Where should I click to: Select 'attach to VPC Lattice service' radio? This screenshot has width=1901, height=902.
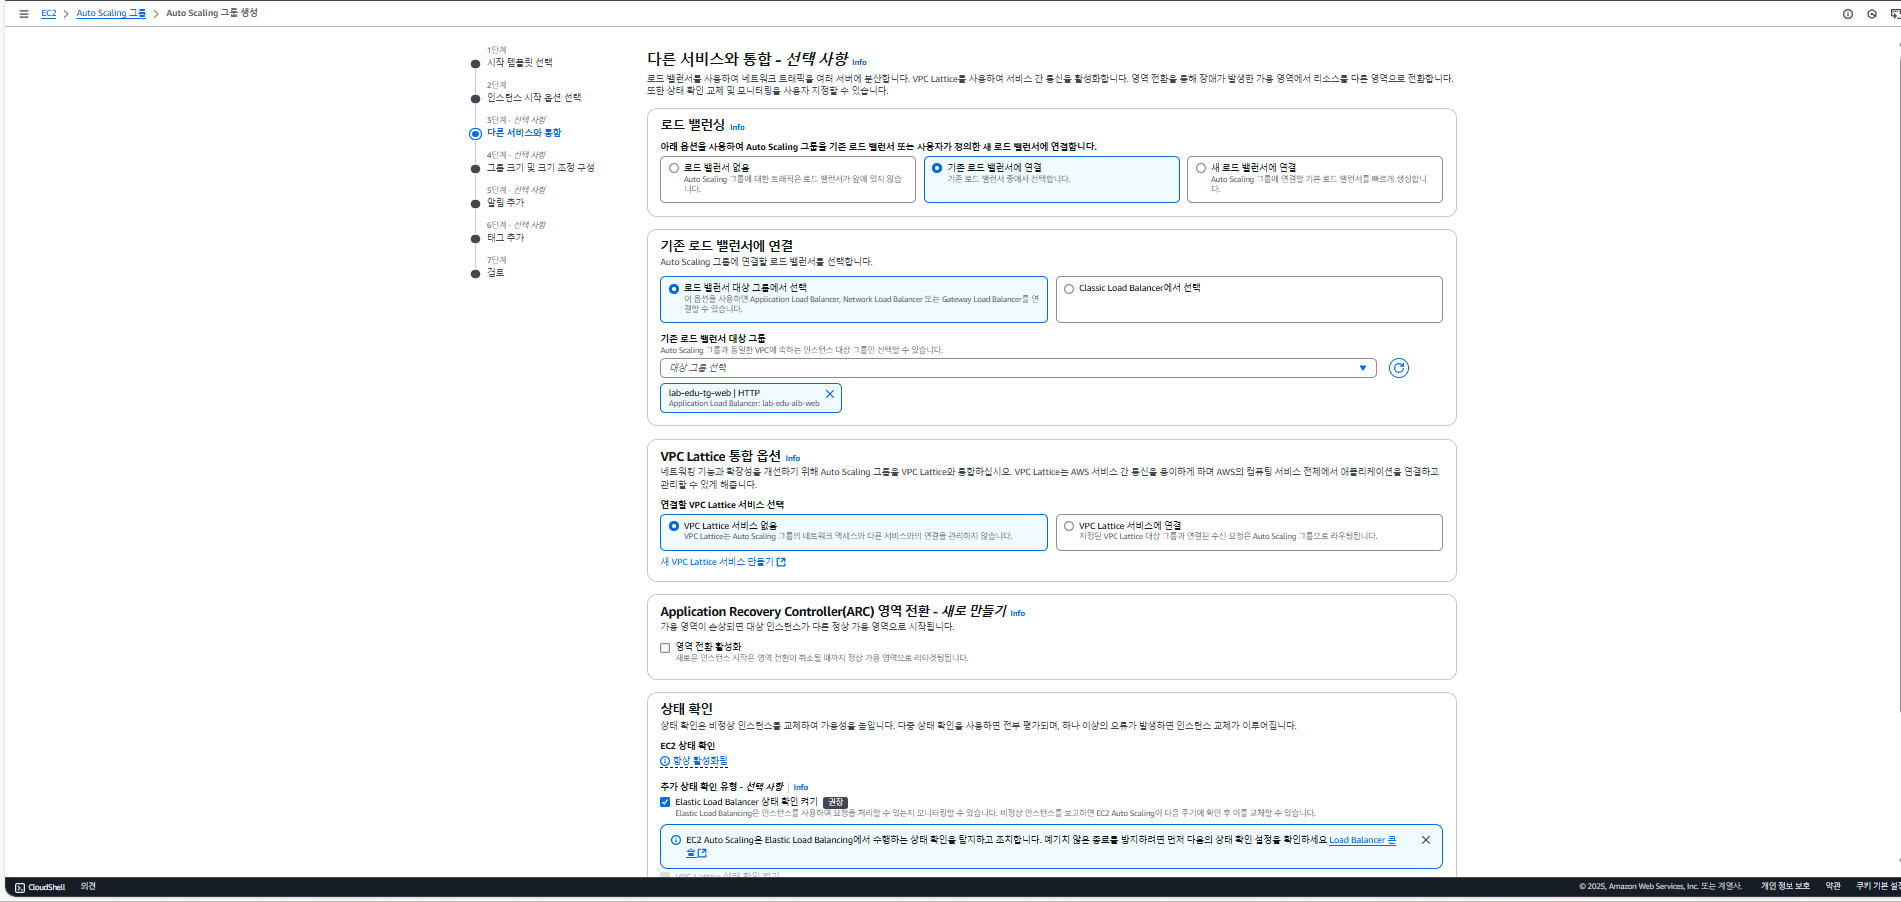(1069, 526)
